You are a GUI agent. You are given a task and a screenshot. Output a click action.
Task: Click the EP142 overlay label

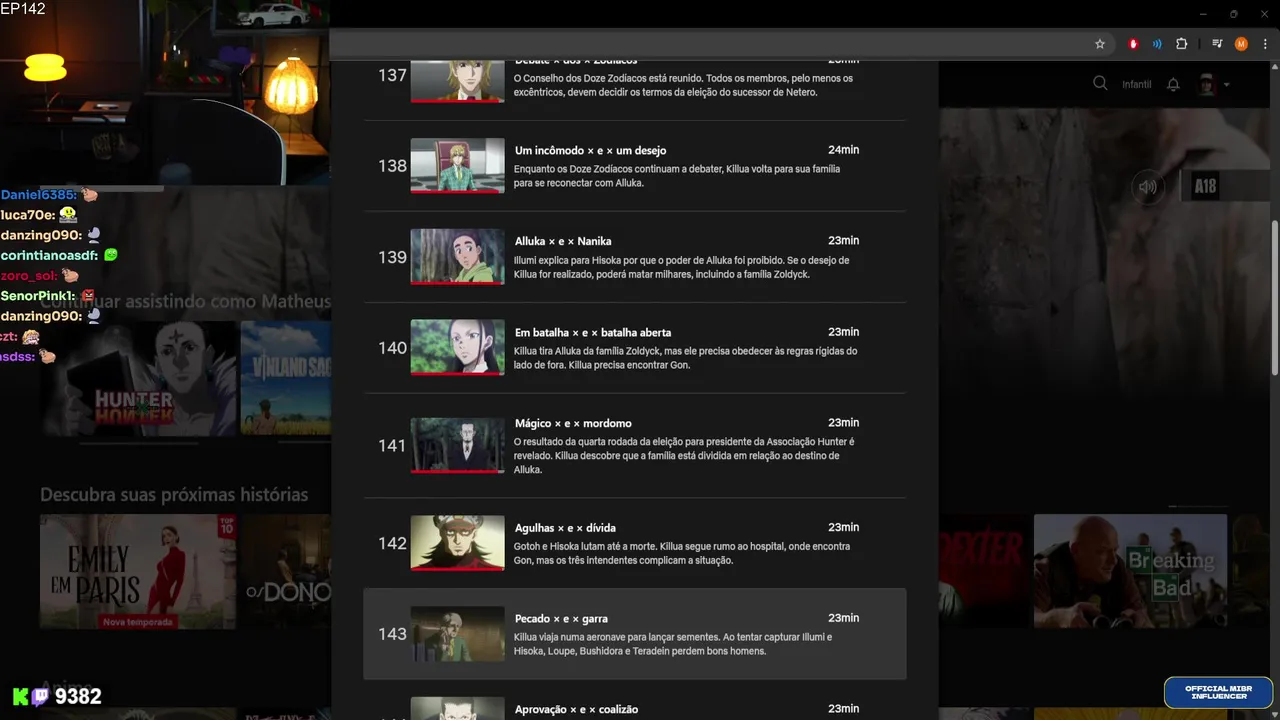click(22, 9)
